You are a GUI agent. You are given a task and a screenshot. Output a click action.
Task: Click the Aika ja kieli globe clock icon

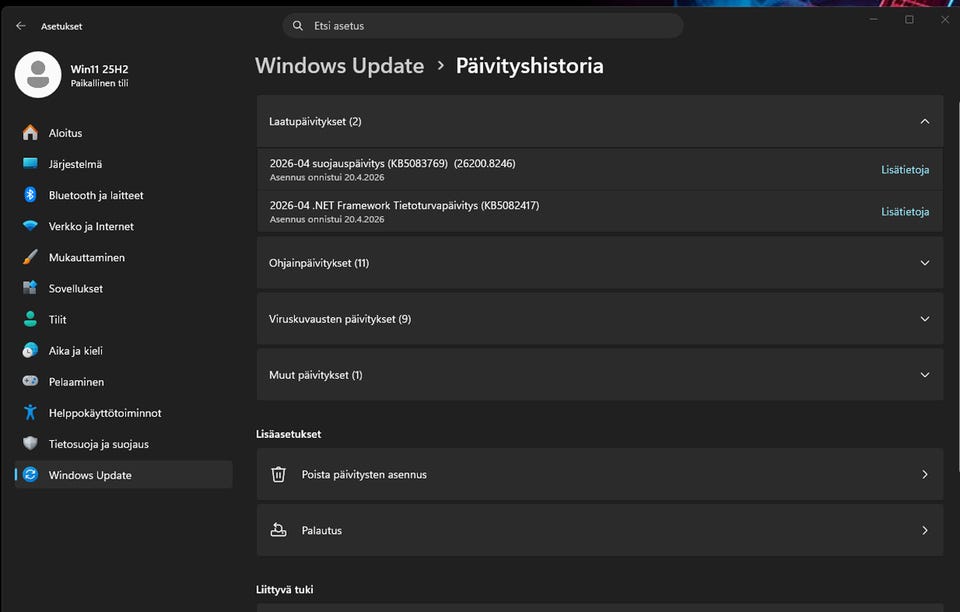coord(30,350)
